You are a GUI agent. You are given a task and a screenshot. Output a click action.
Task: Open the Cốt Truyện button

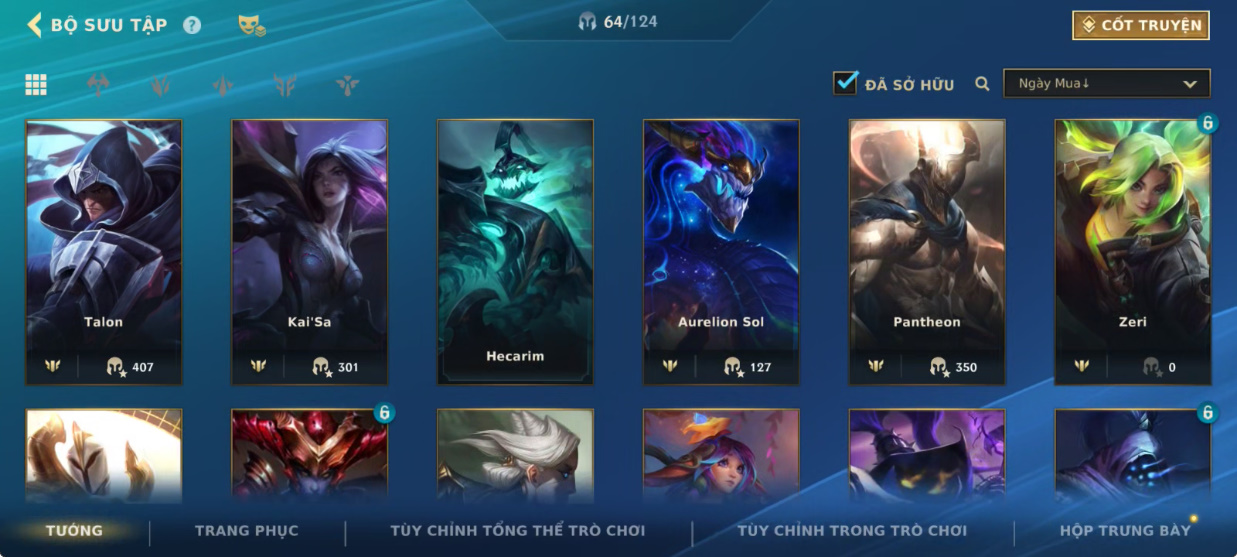(x=1141, y=25)
